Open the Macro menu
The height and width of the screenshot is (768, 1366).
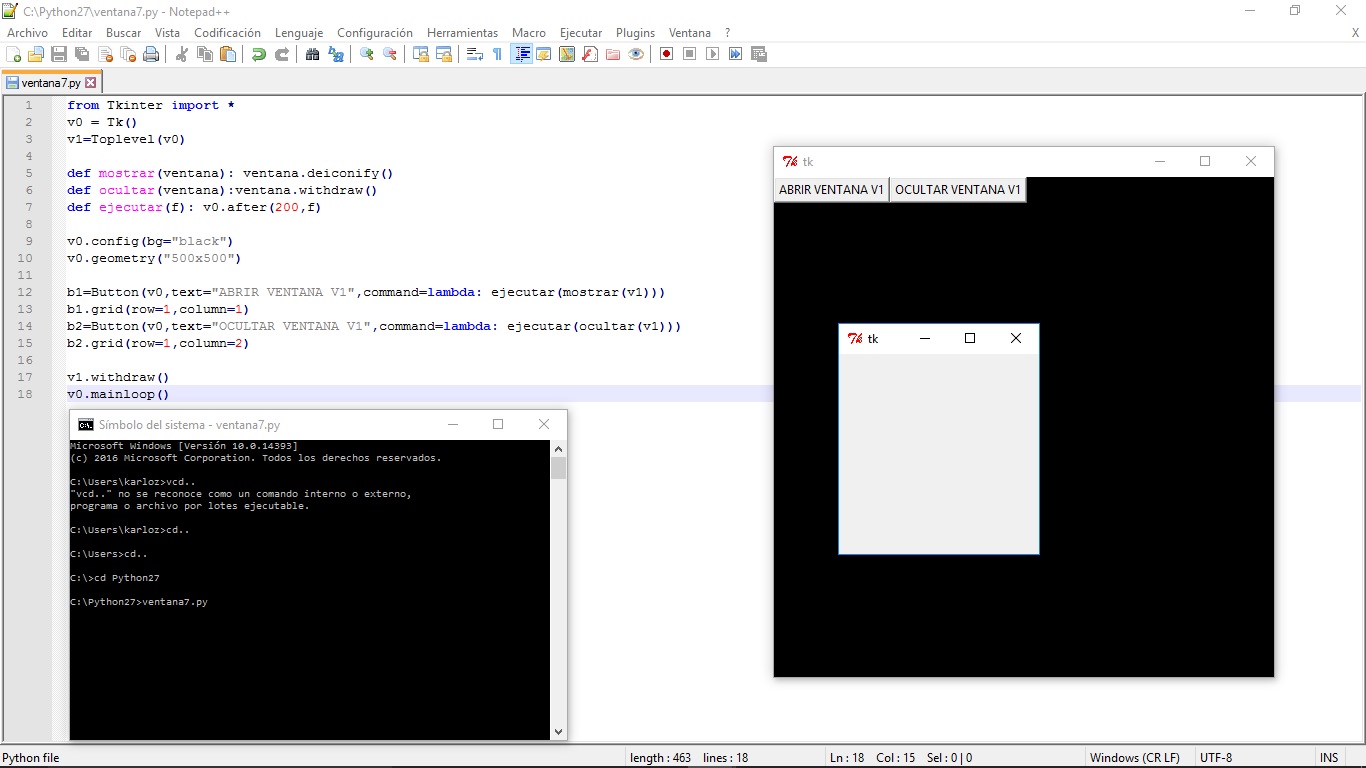coord(529,32)
